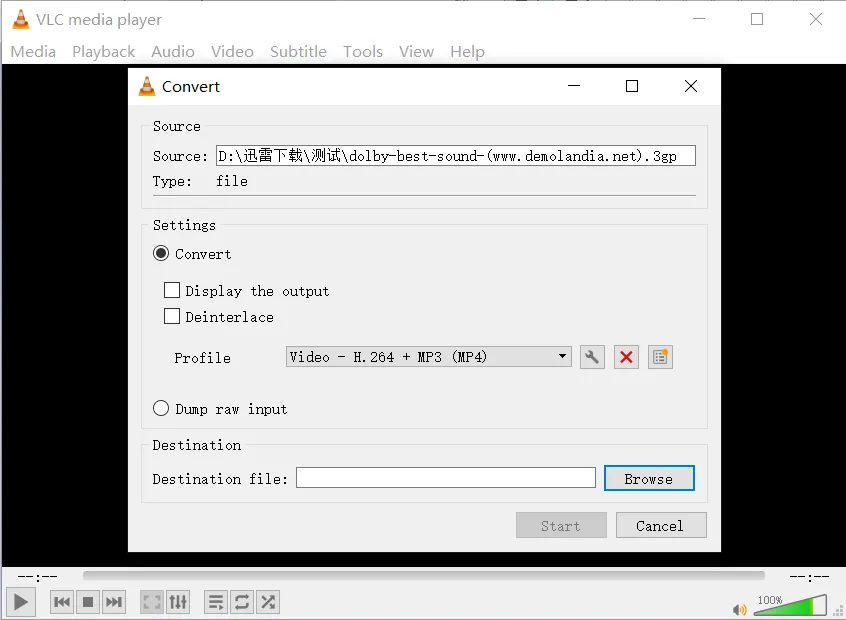This screenshot has width=846, height=620.
Task: Toggle loop repeat mode
Action: [x=242, y=602]
